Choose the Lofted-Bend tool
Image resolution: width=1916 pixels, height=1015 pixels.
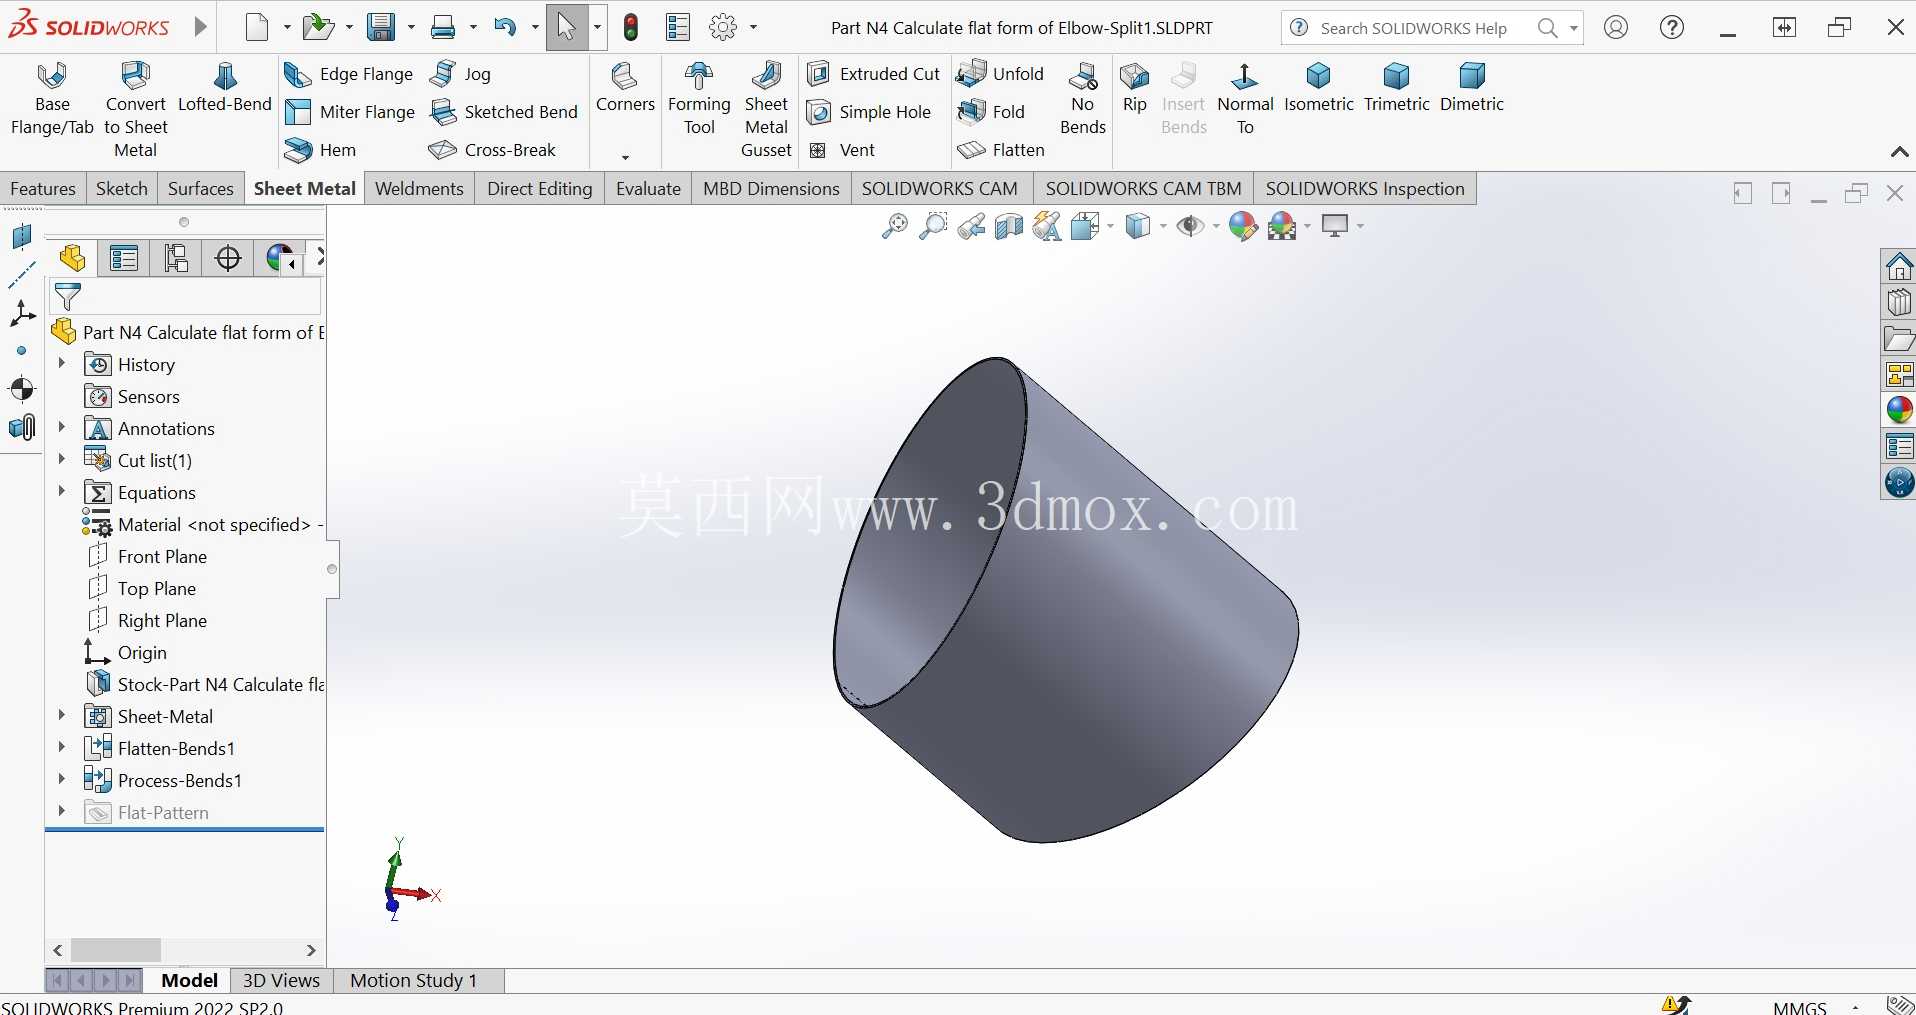pyautogui.click(x=225, y=88)
